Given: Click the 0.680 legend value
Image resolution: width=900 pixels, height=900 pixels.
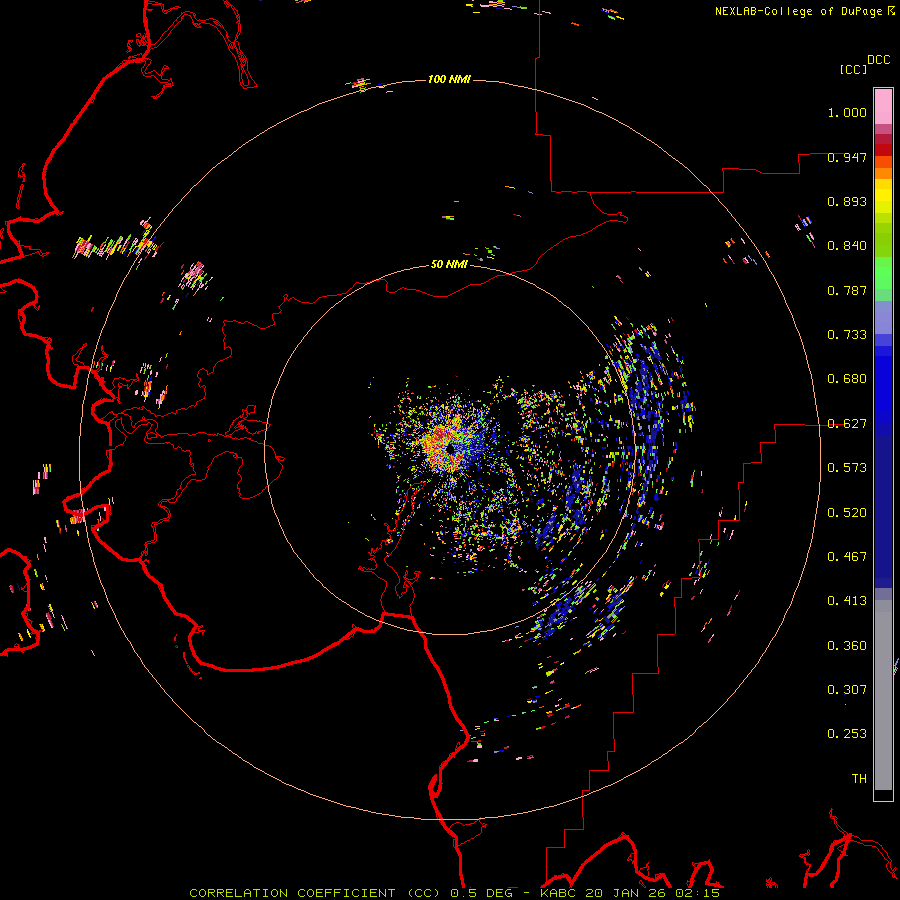Looking at the screenshot, I should [x=847, y=379].
